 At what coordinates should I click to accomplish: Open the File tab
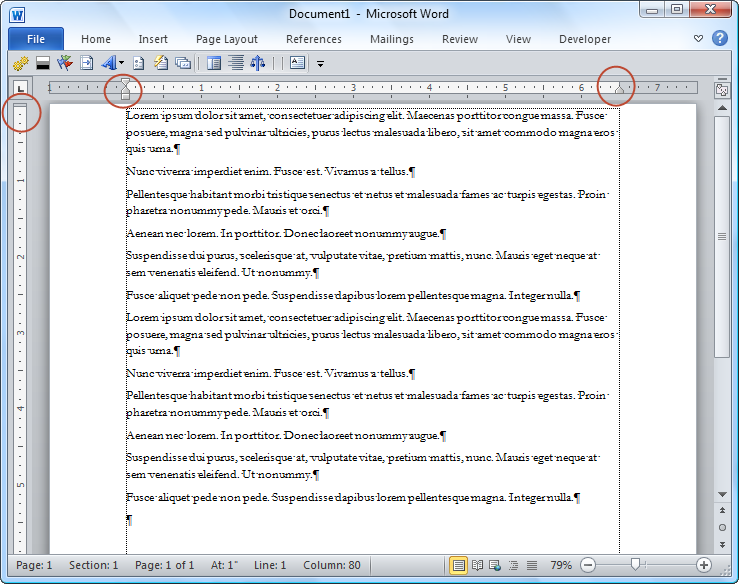click(36, 39)
